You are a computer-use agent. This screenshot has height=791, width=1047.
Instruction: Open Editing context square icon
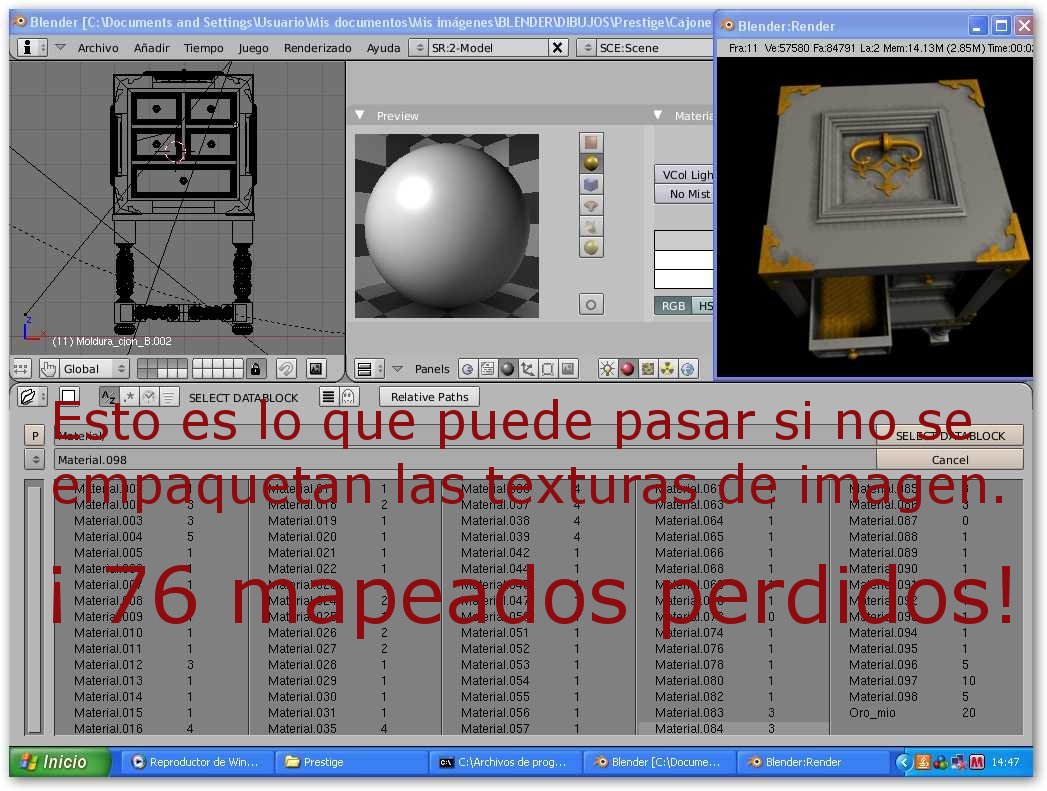click(x=548, y=369)
